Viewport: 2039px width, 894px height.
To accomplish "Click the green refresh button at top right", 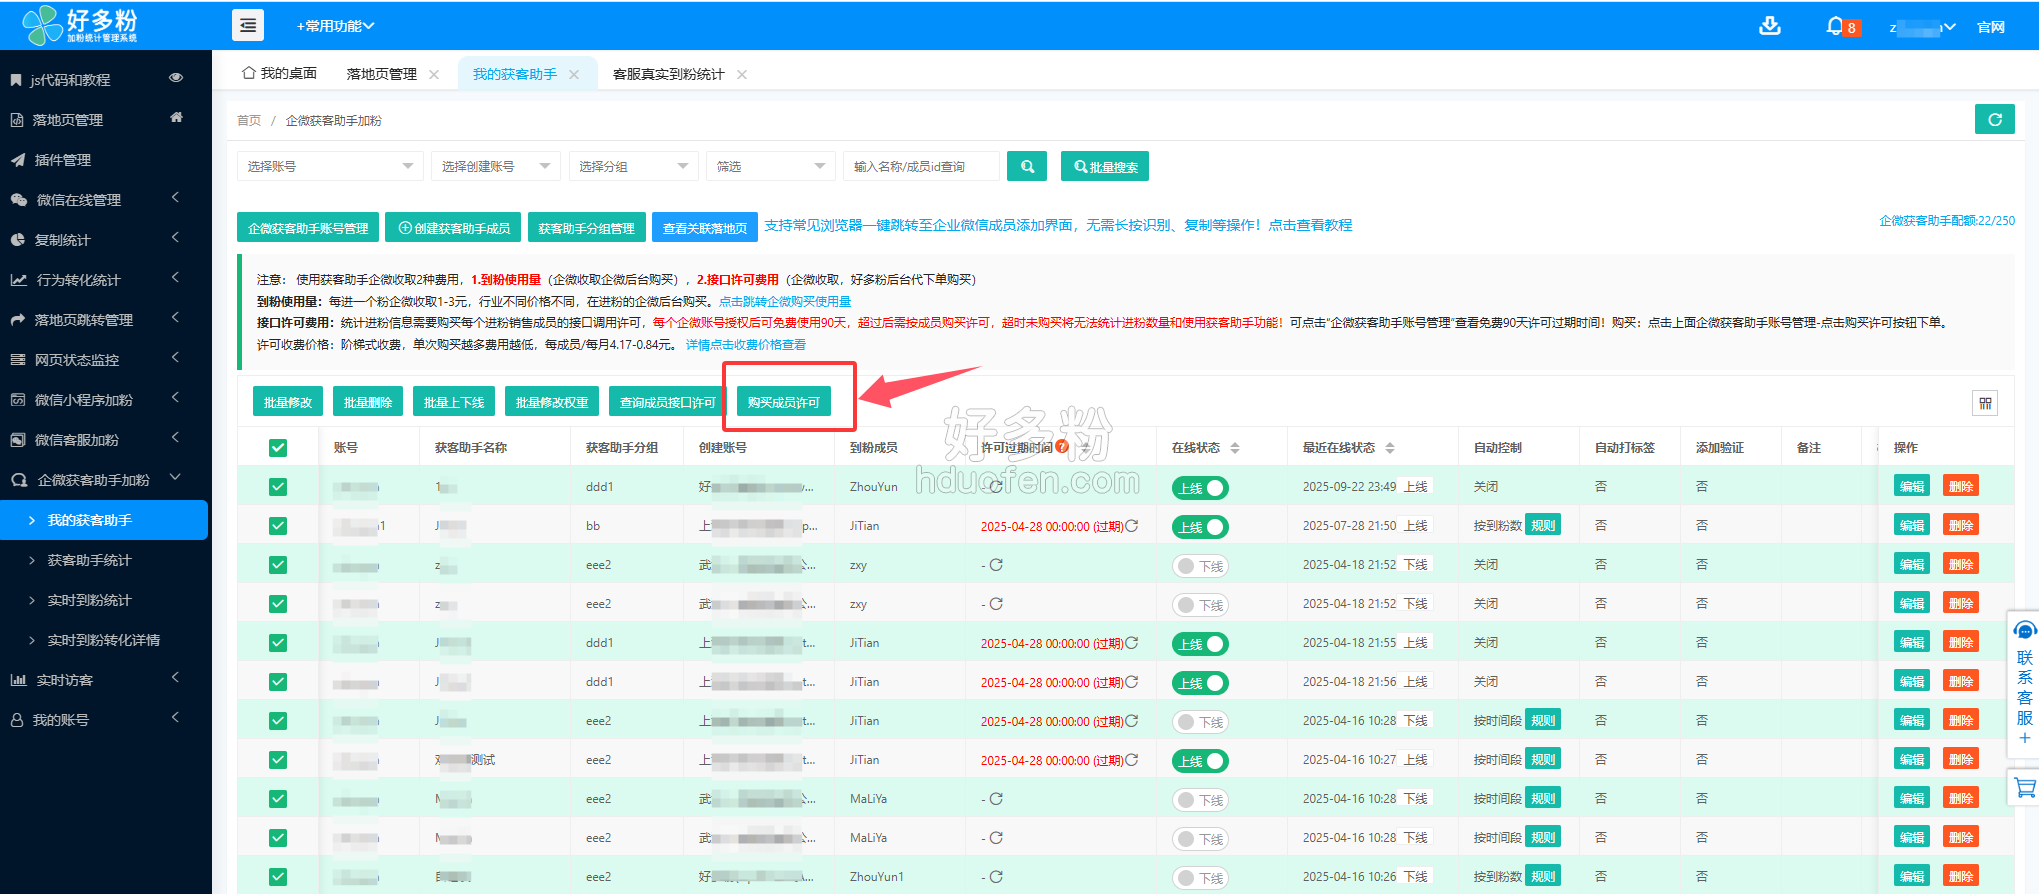I will [1994, 119].
